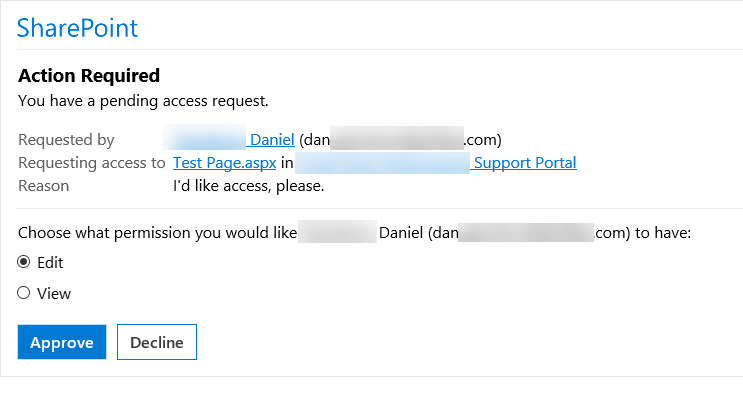Choose the View permission radio button

pyautogui.click(x=24, y=294)
